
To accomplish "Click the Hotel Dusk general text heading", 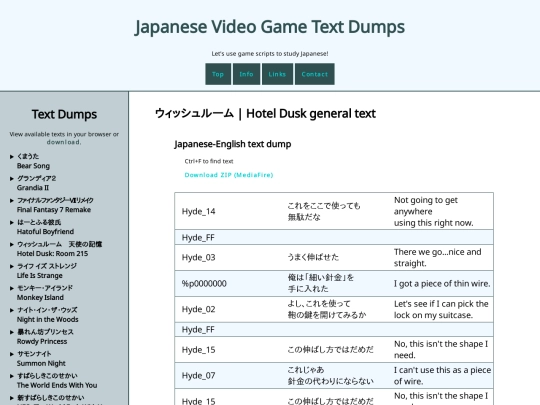I will click(x=265, y=114).
